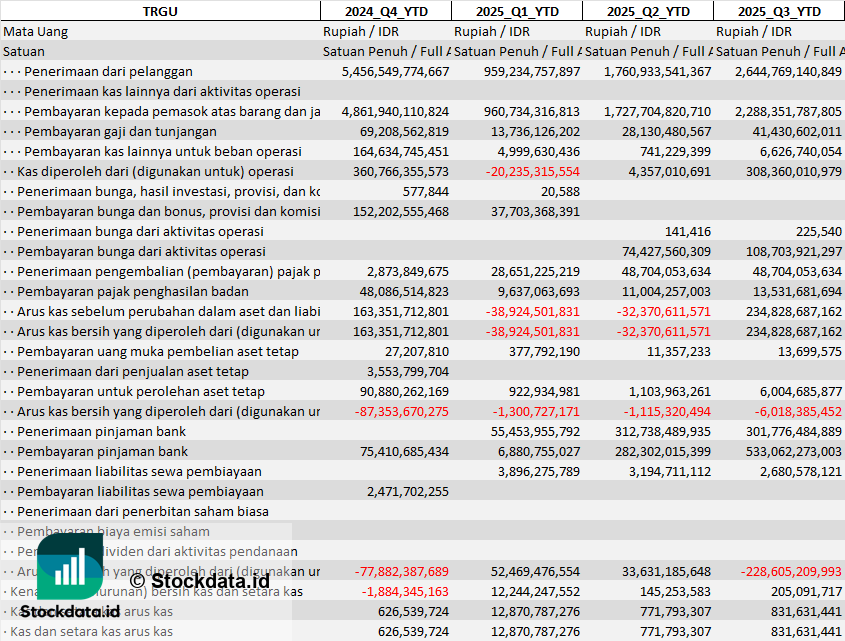Select the 2024_Q4_YTD column header
Screen dimensions: 845x641
pos(386,11)
